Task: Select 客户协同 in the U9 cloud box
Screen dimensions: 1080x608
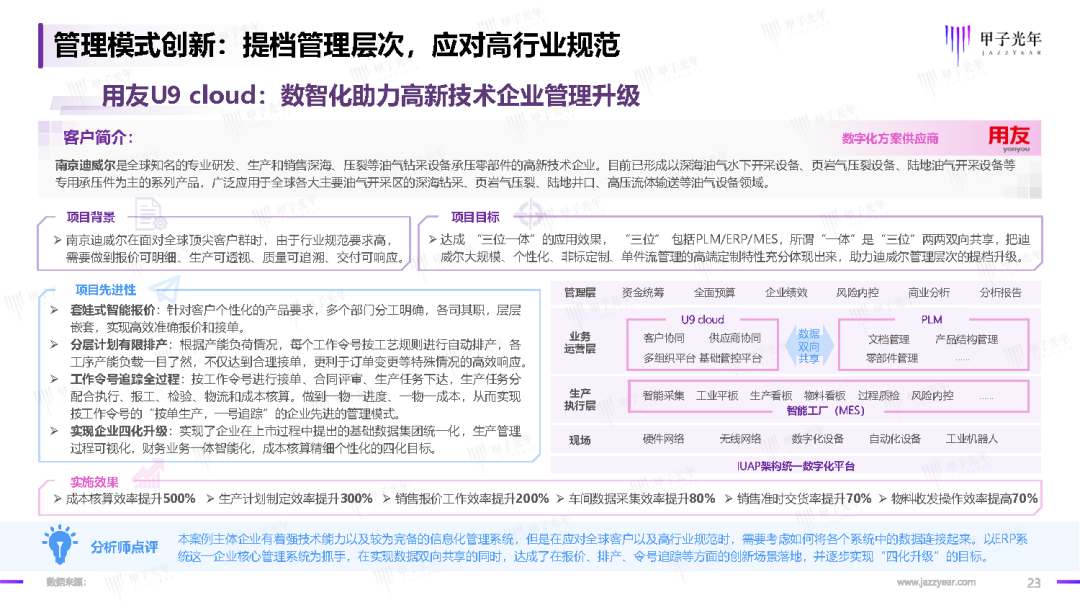Action: 664,338
